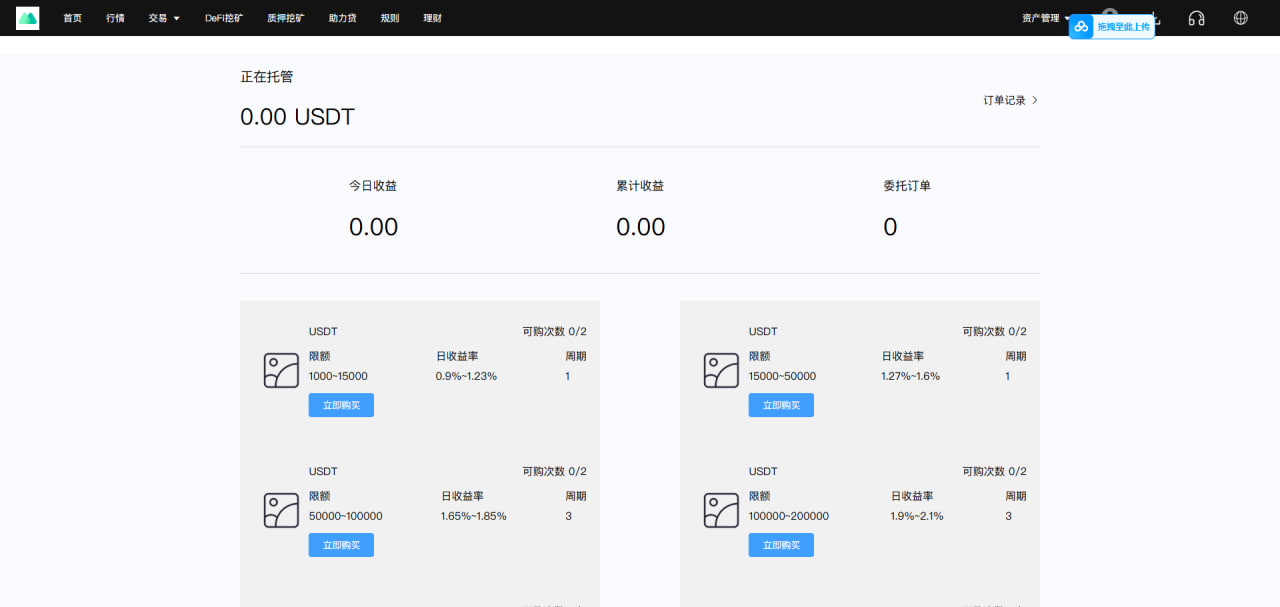
Task: Open the headset customer support icon
Action: pyautogui.click(x=1196, y=18)
